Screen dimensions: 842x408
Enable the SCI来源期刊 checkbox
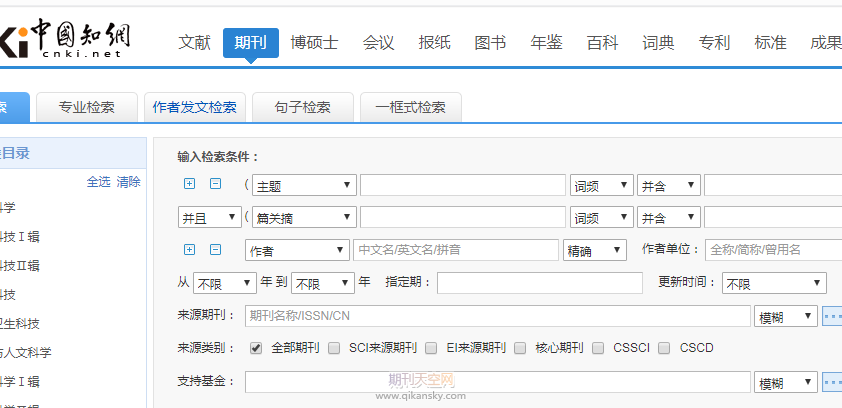point(334,348)
